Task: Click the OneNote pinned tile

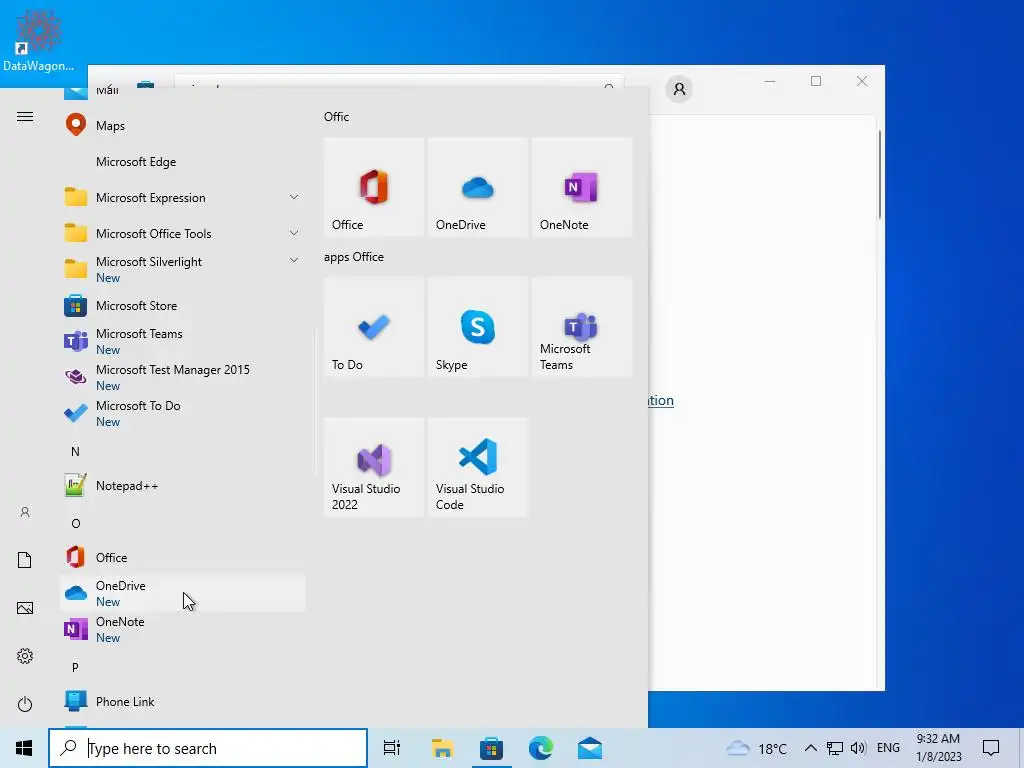Action: [581, 187]
